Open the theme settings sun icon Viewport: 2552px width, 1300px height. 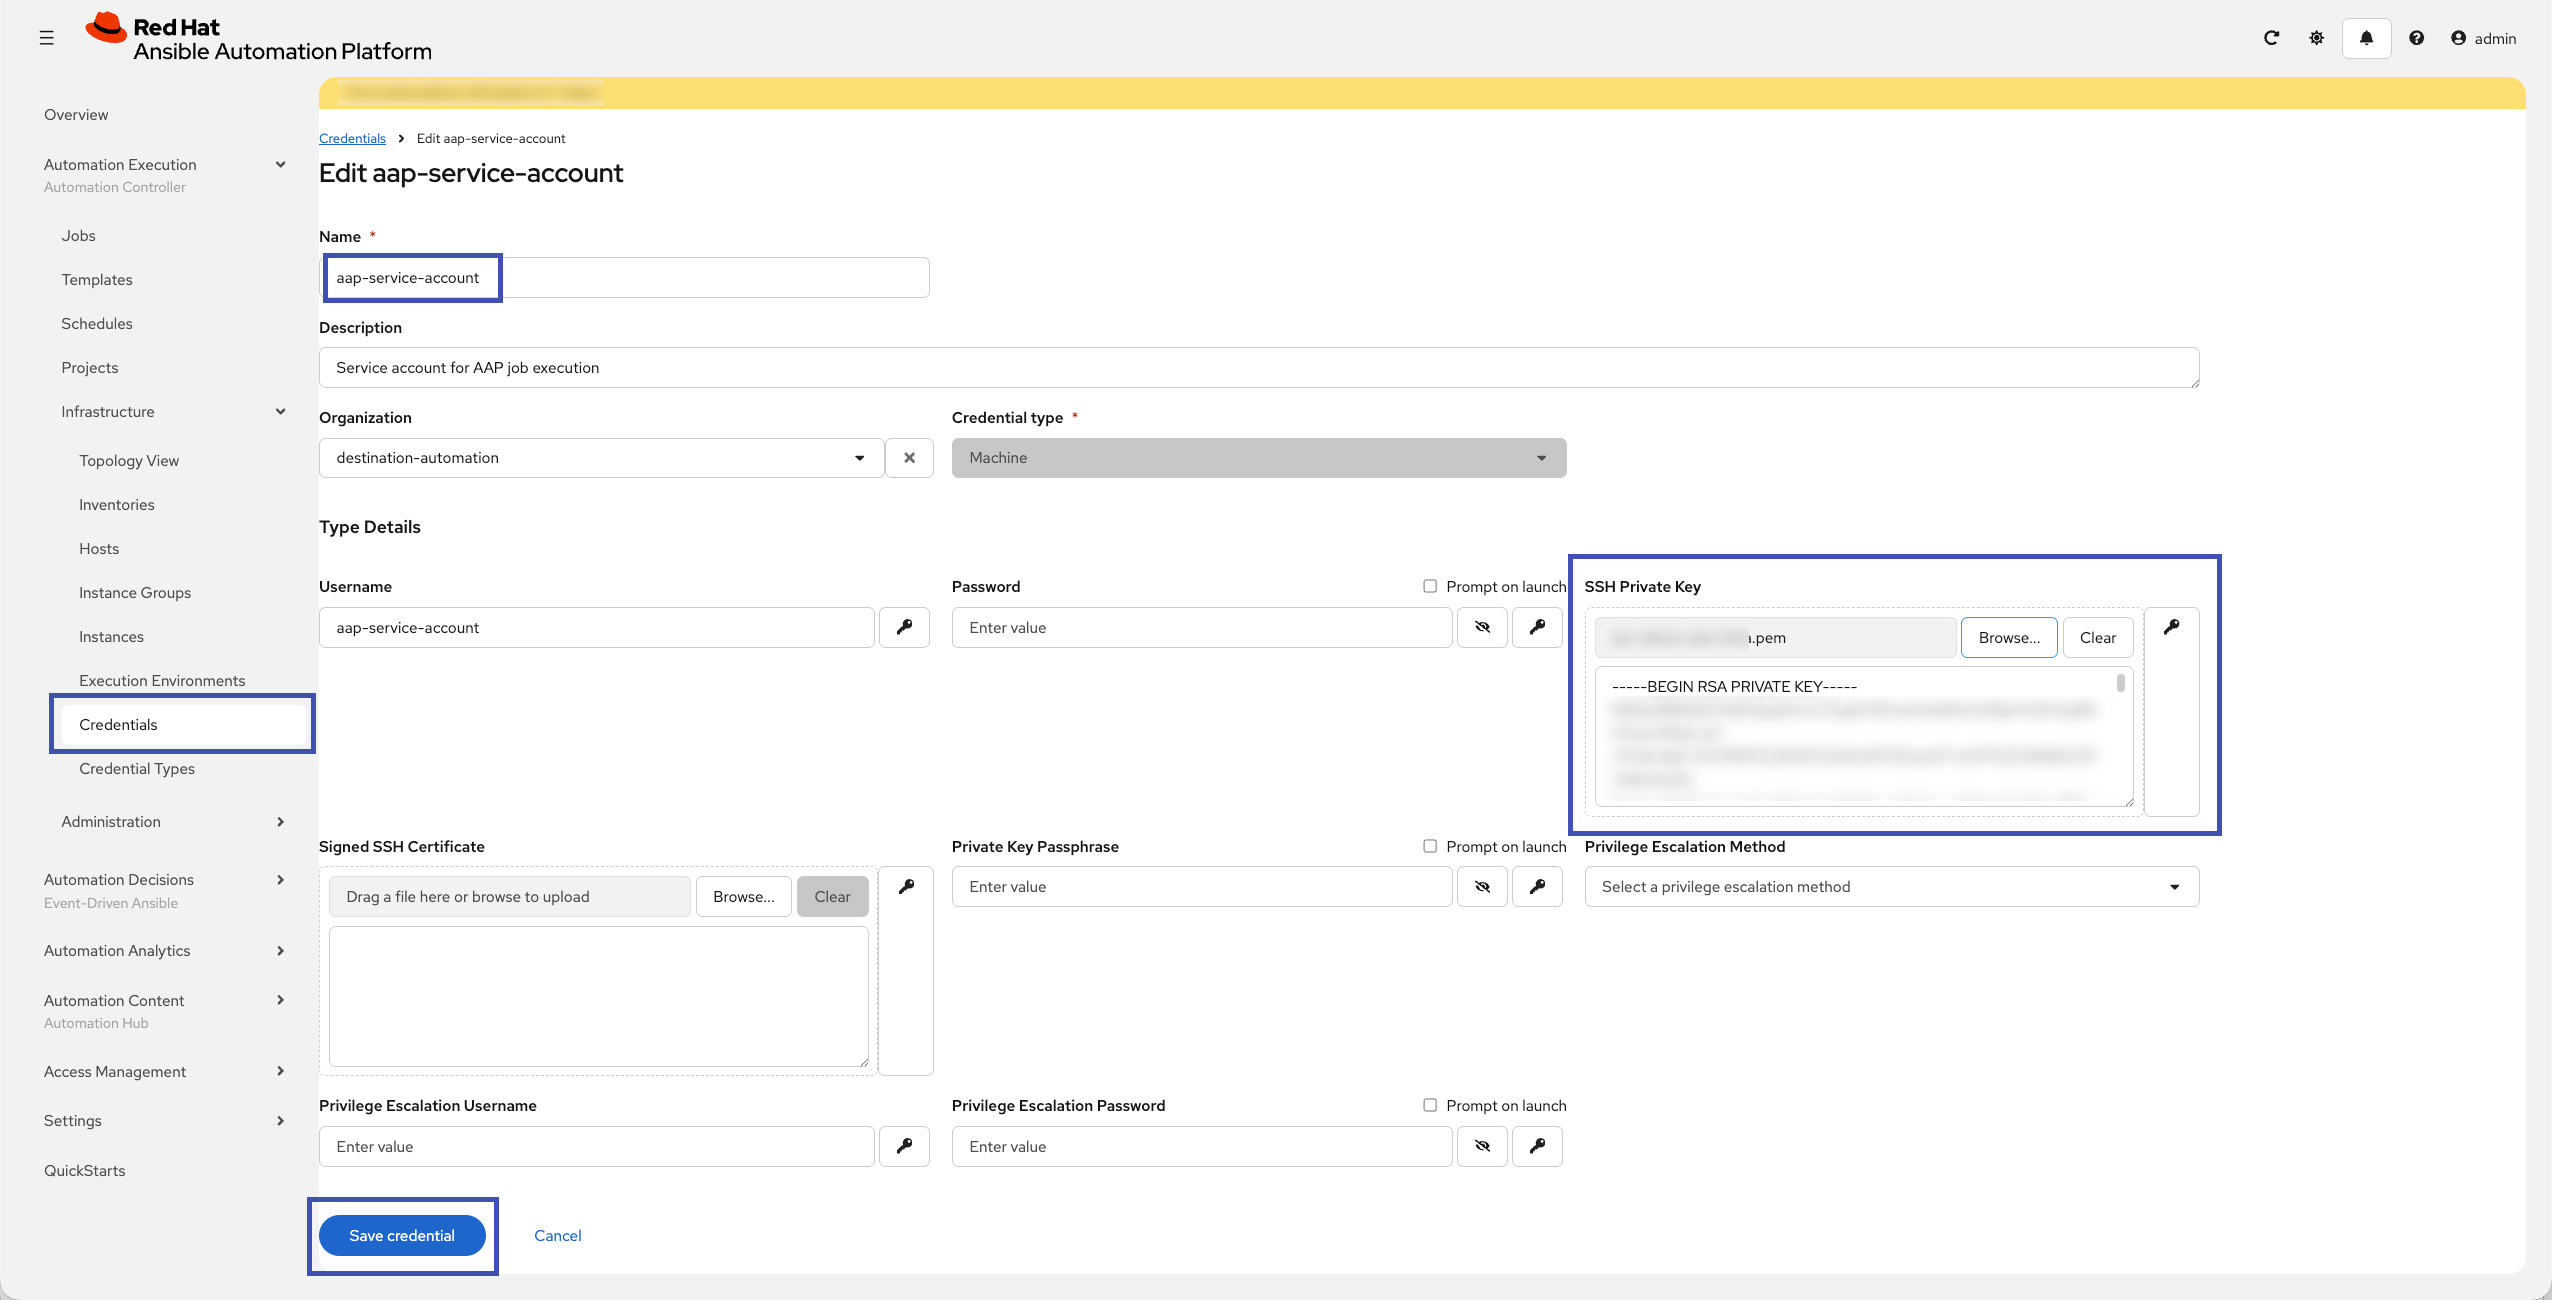2316,38
